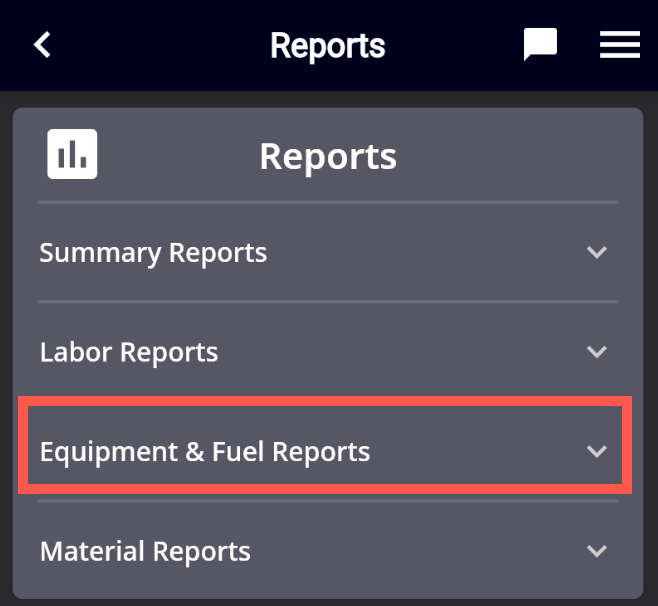Expand Summary Reports using its chevron
The height and width of the screenshot is (606, 658).
(x=597, y=252)
